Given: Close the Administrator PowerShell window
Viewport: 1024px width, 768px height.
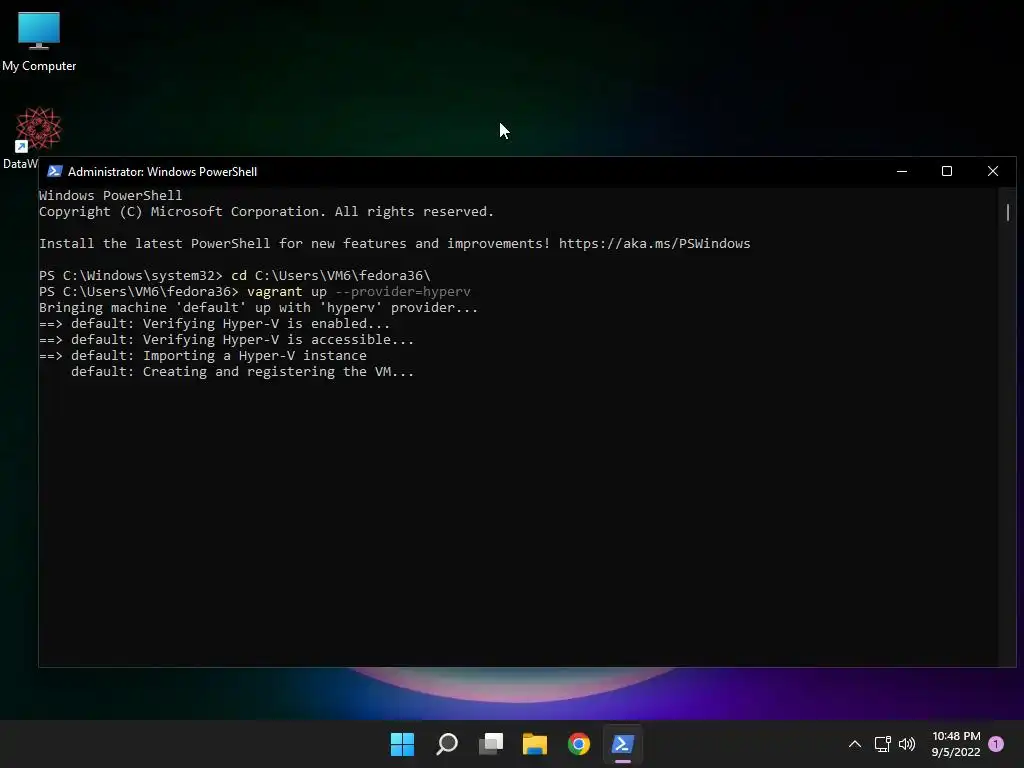Looking at the screenshot, I should point(993,171).
